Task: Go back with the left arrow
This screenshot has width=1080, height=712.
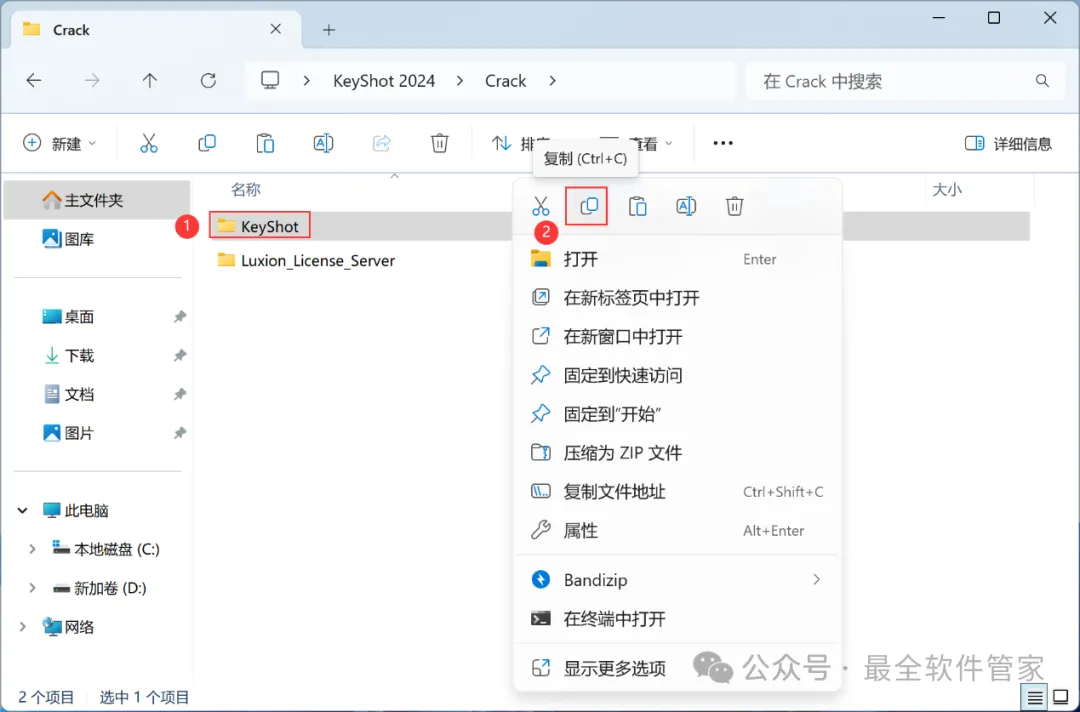Action: pyautogui.click(x=34, y=81)
